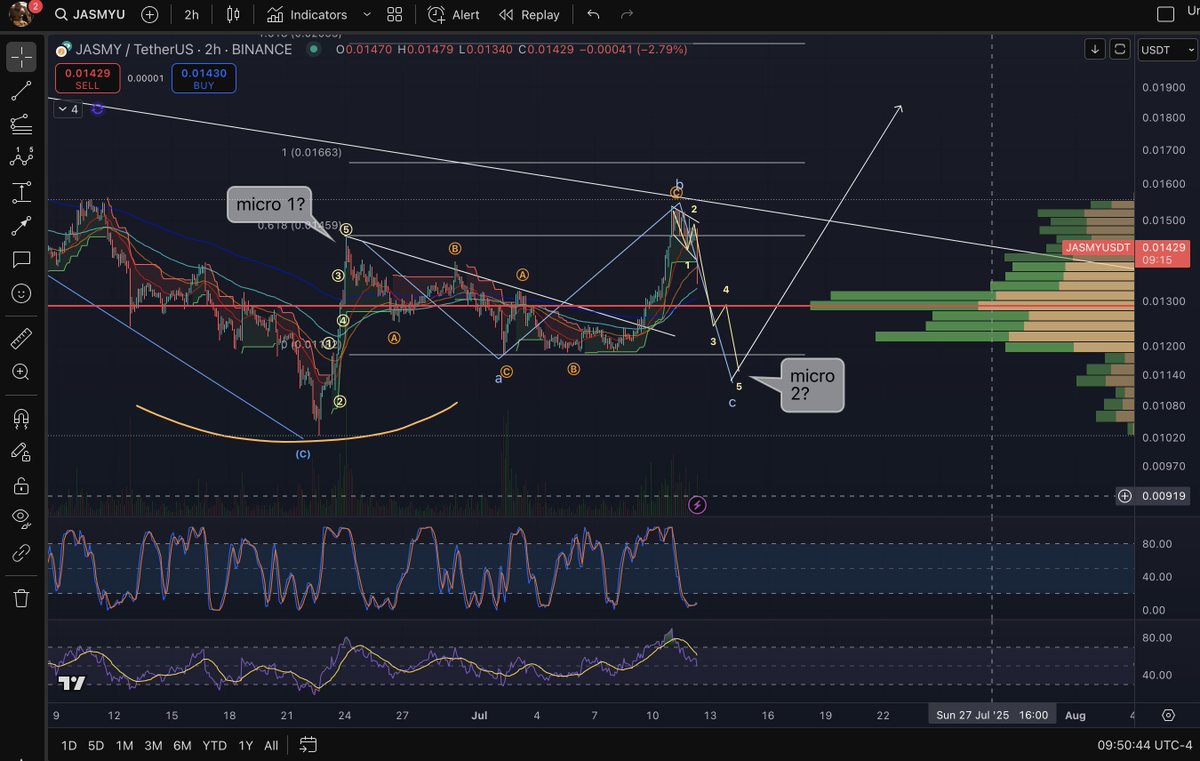The width and height of the screenshot is (1200, 761).
Task: Toggle stay-in-drawing-mode pencil lock
Action: point(20,452)
